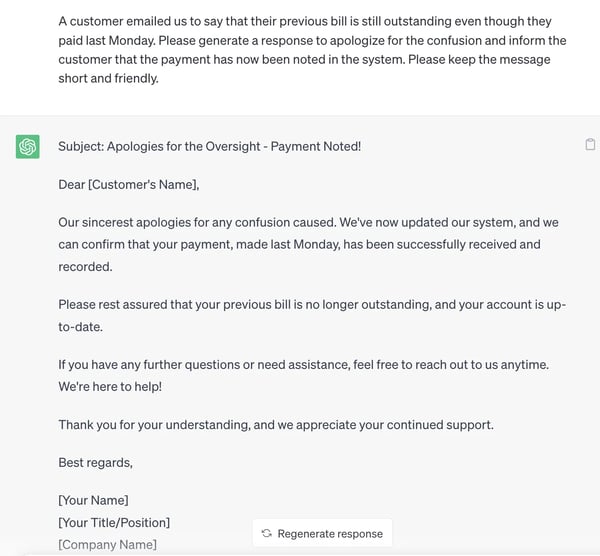The width and height of the screenshot is (600, 556).
Task: Click the word "recorded." in the response
Action: coord(85,267)
